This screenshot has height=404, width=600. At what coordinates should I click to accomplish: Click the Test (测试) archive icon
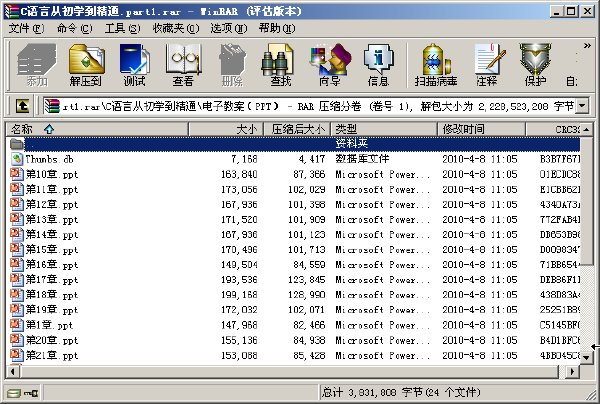pos(134,64)
